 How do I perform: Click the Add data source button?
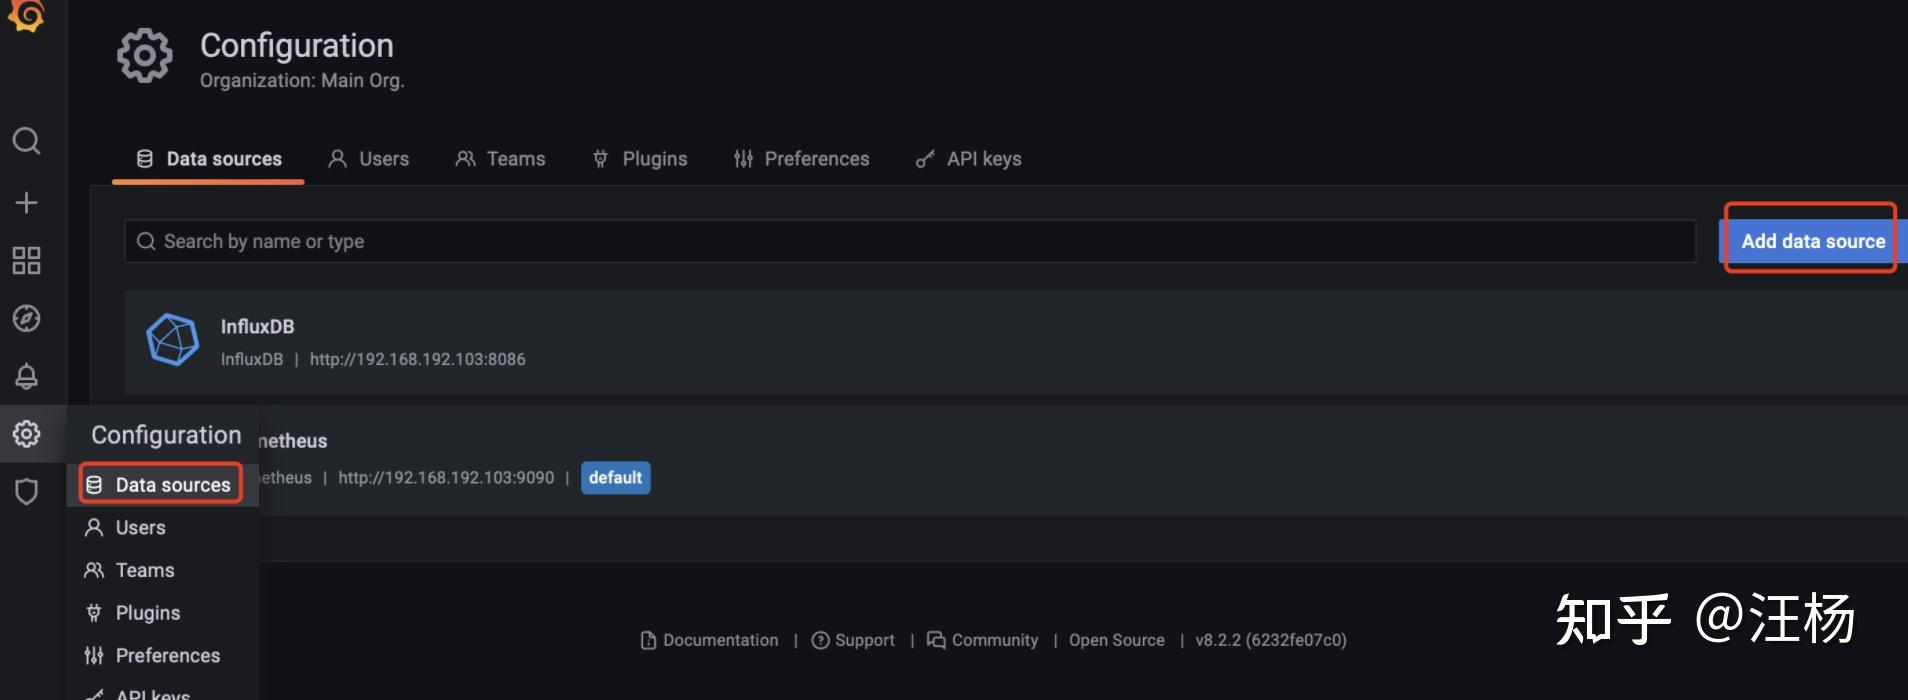point(1813,241)
